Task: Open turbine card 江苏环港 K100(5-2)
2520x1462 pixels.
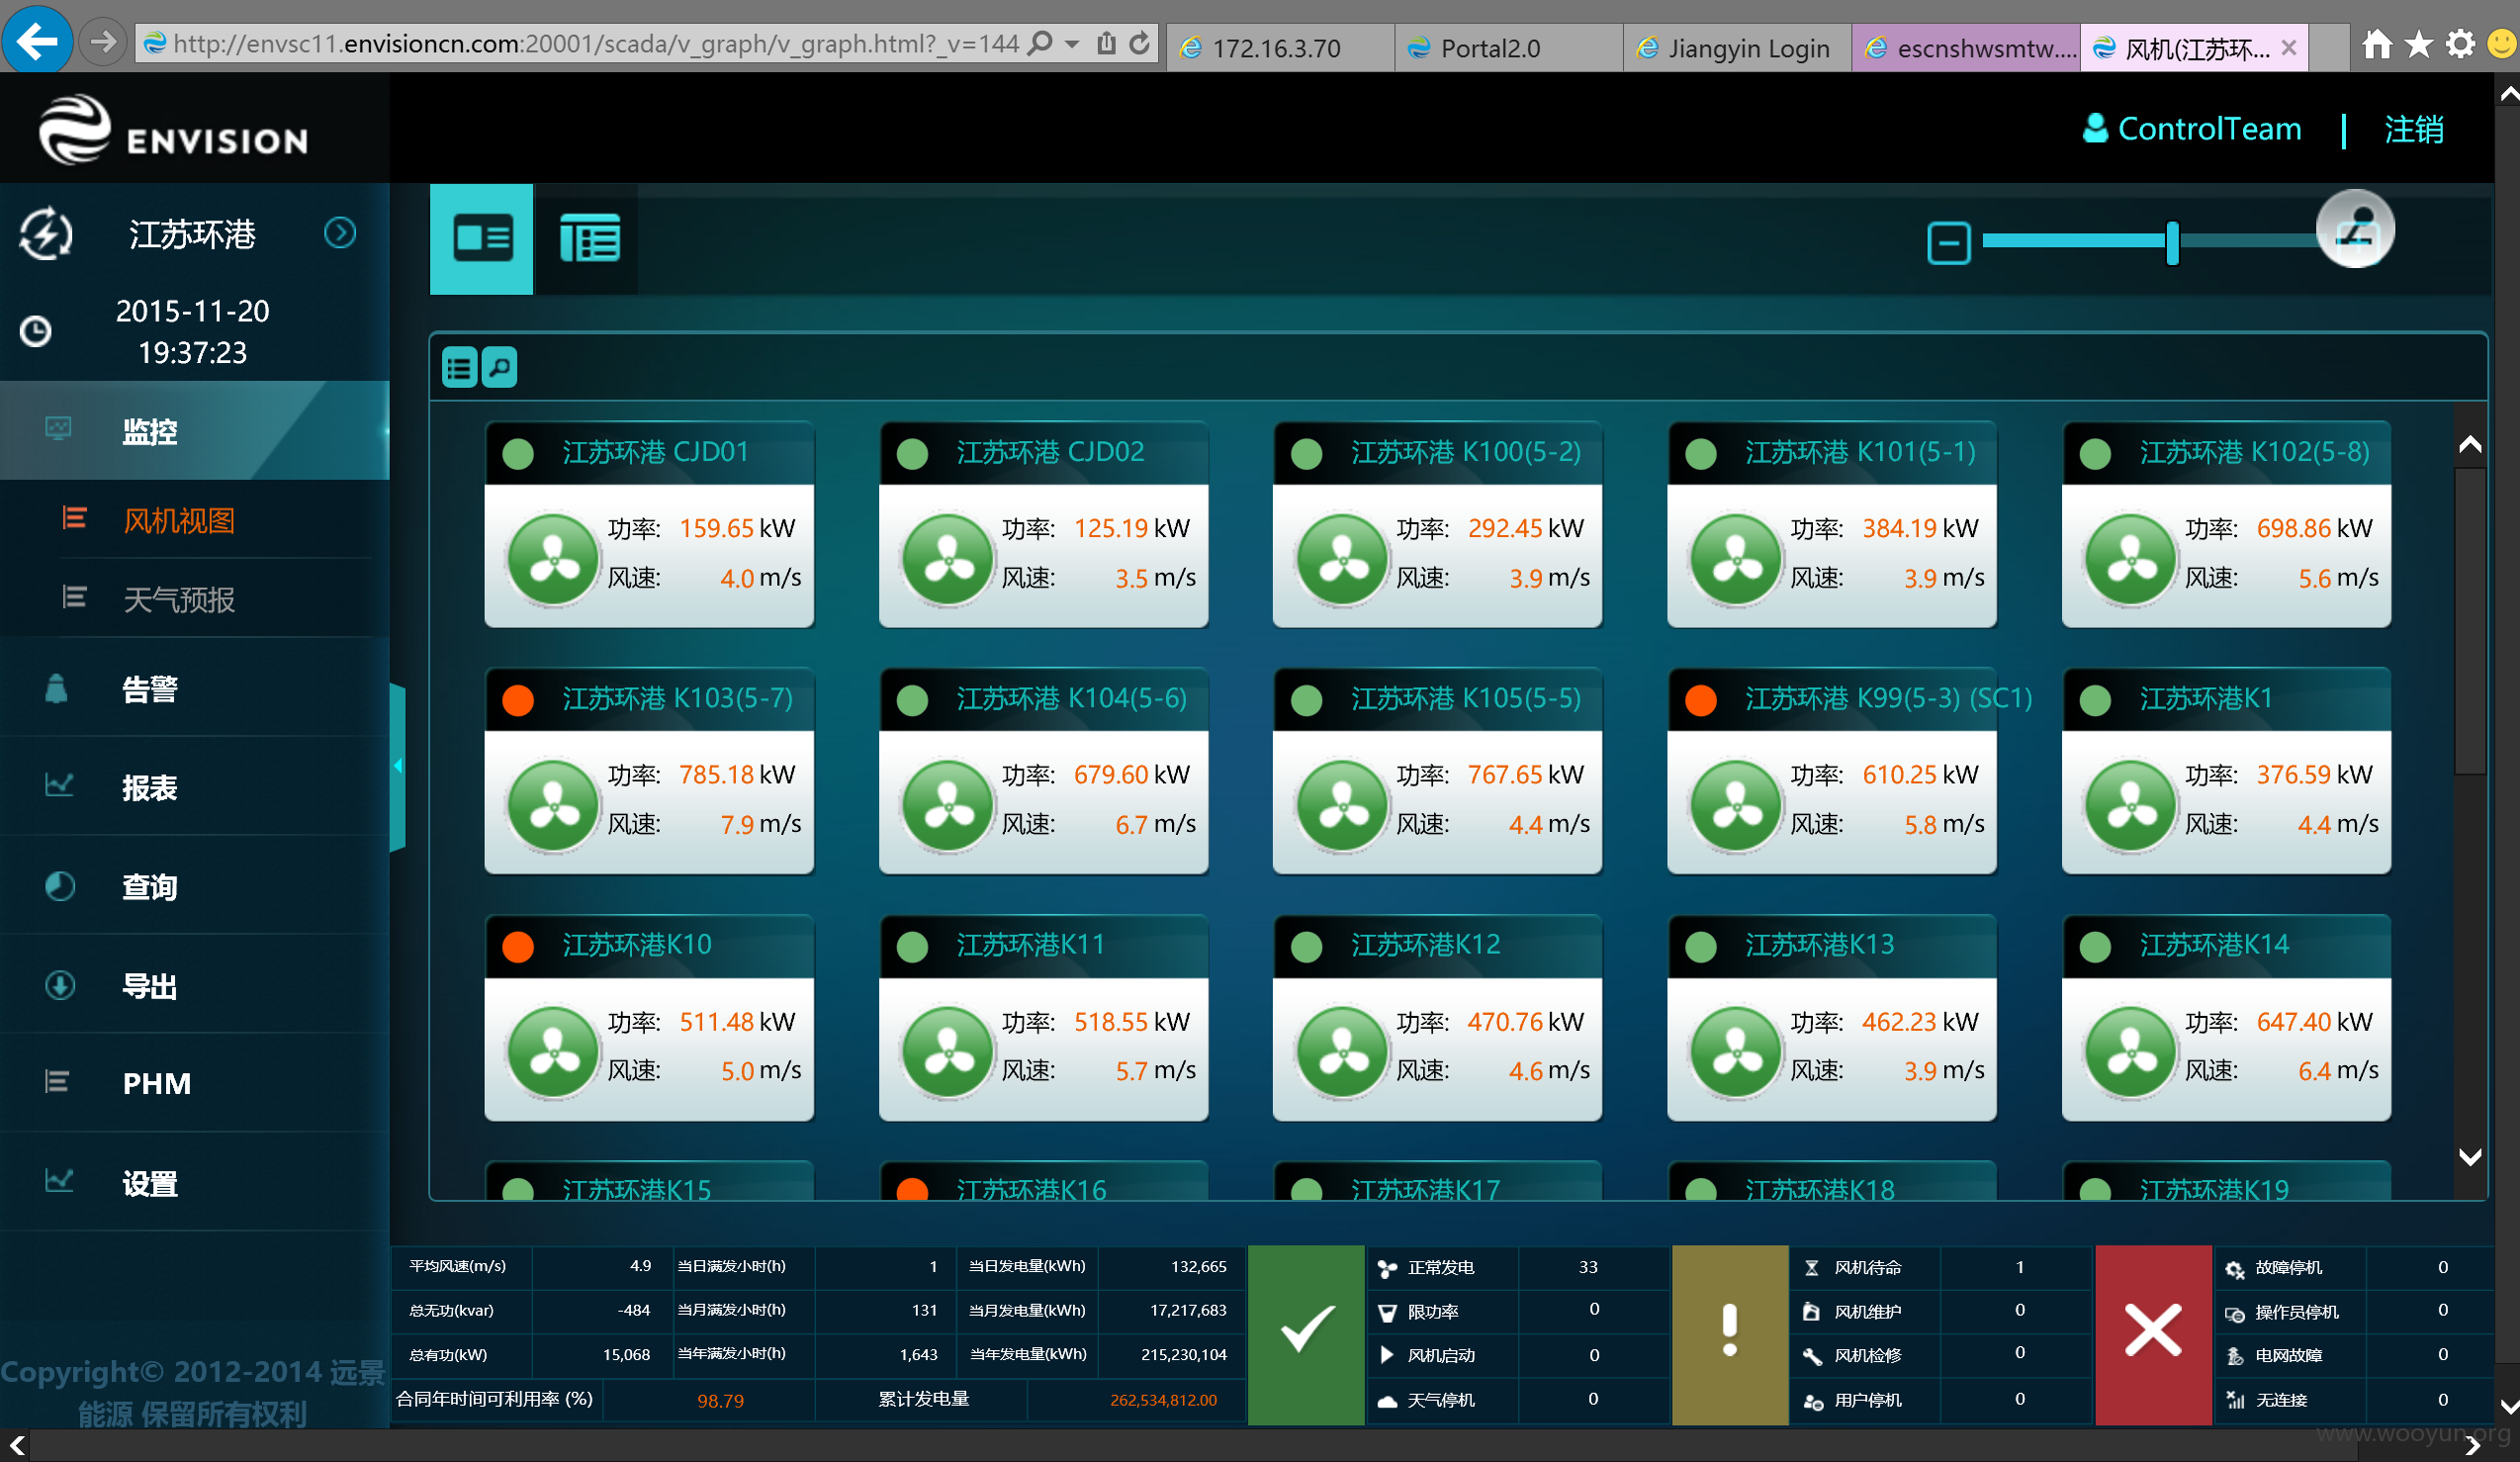Action: pos(1437,525)
